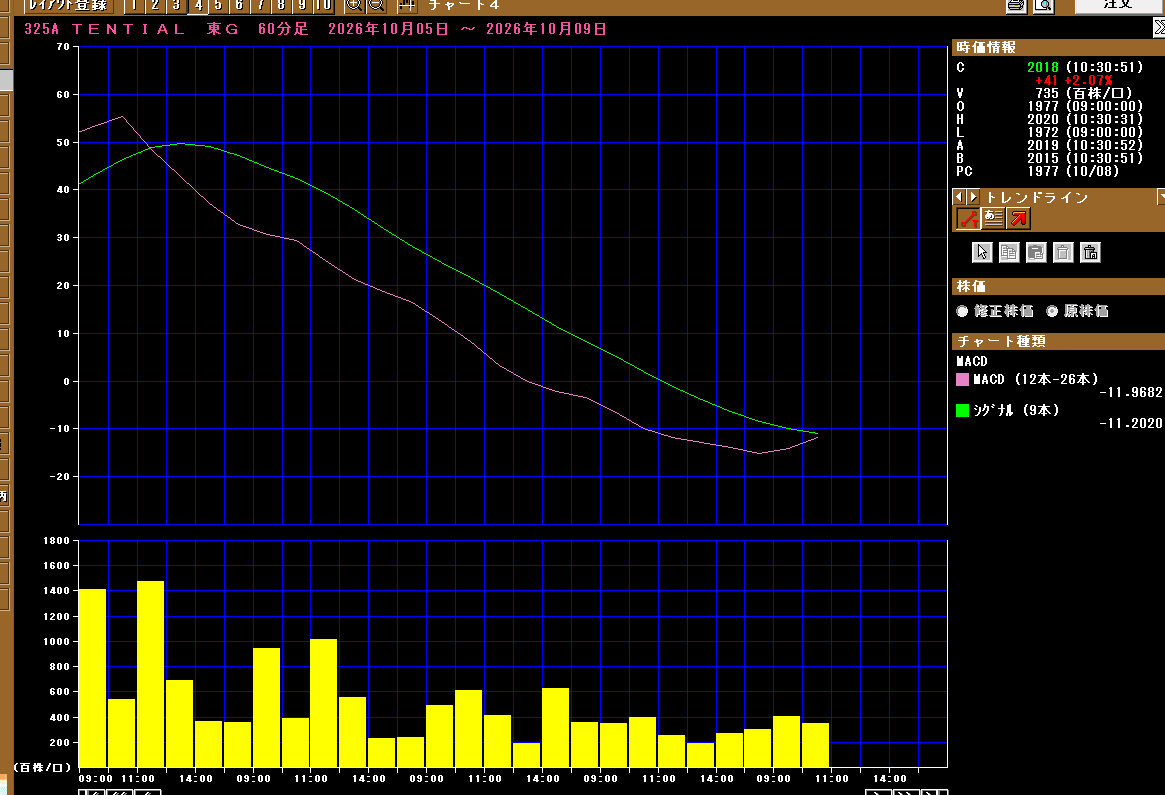Image resolution: width=1165 pixels, height=795 pixels.
Task: Select layout tab 4
Action: (x=198, y=5)
